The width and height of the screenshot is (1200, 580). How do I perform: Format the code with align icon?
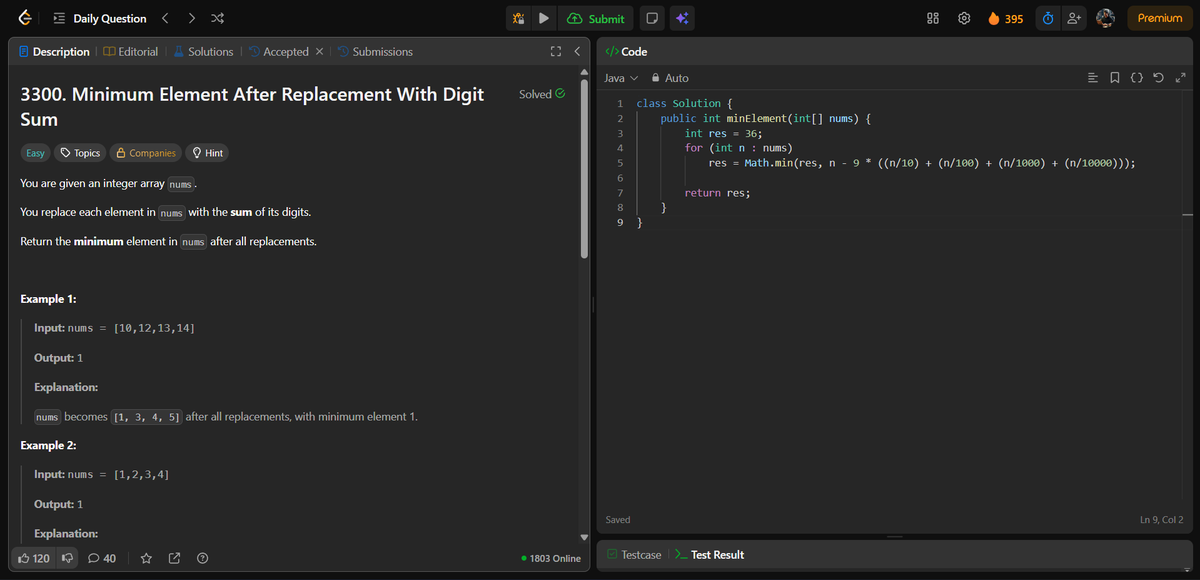1093,78
